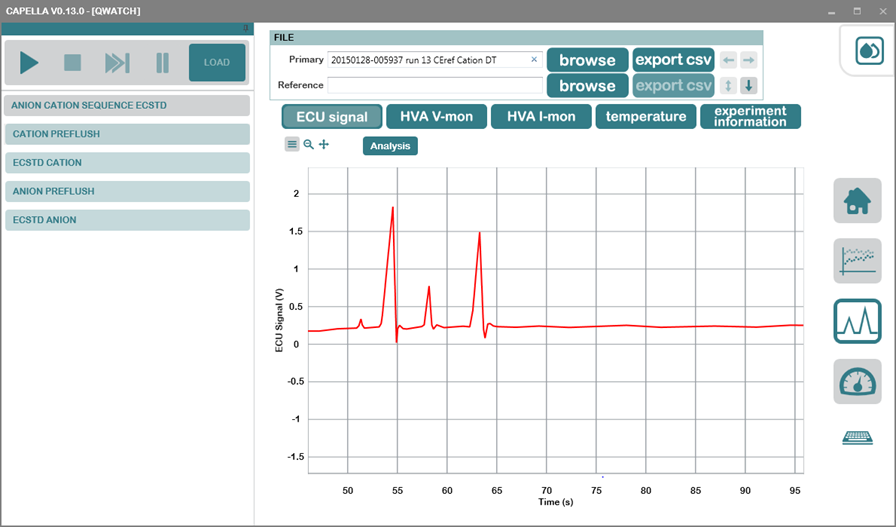The width and height of the screenshot is (896, 527).
Task: Start the sequence with the play icon
Action: [x=29, y=62]
